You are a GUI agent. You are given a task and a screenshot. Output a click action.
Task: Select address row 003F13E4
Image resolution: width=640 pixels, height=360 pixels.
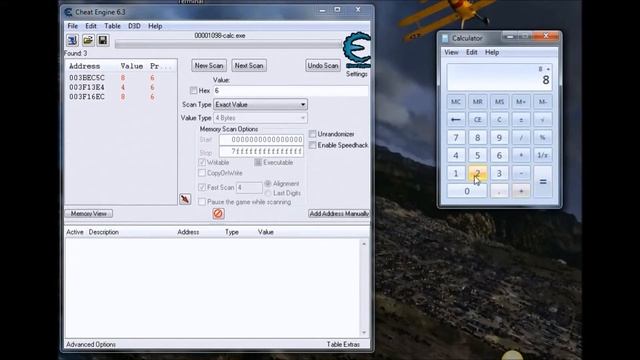[x=121, y=87]
